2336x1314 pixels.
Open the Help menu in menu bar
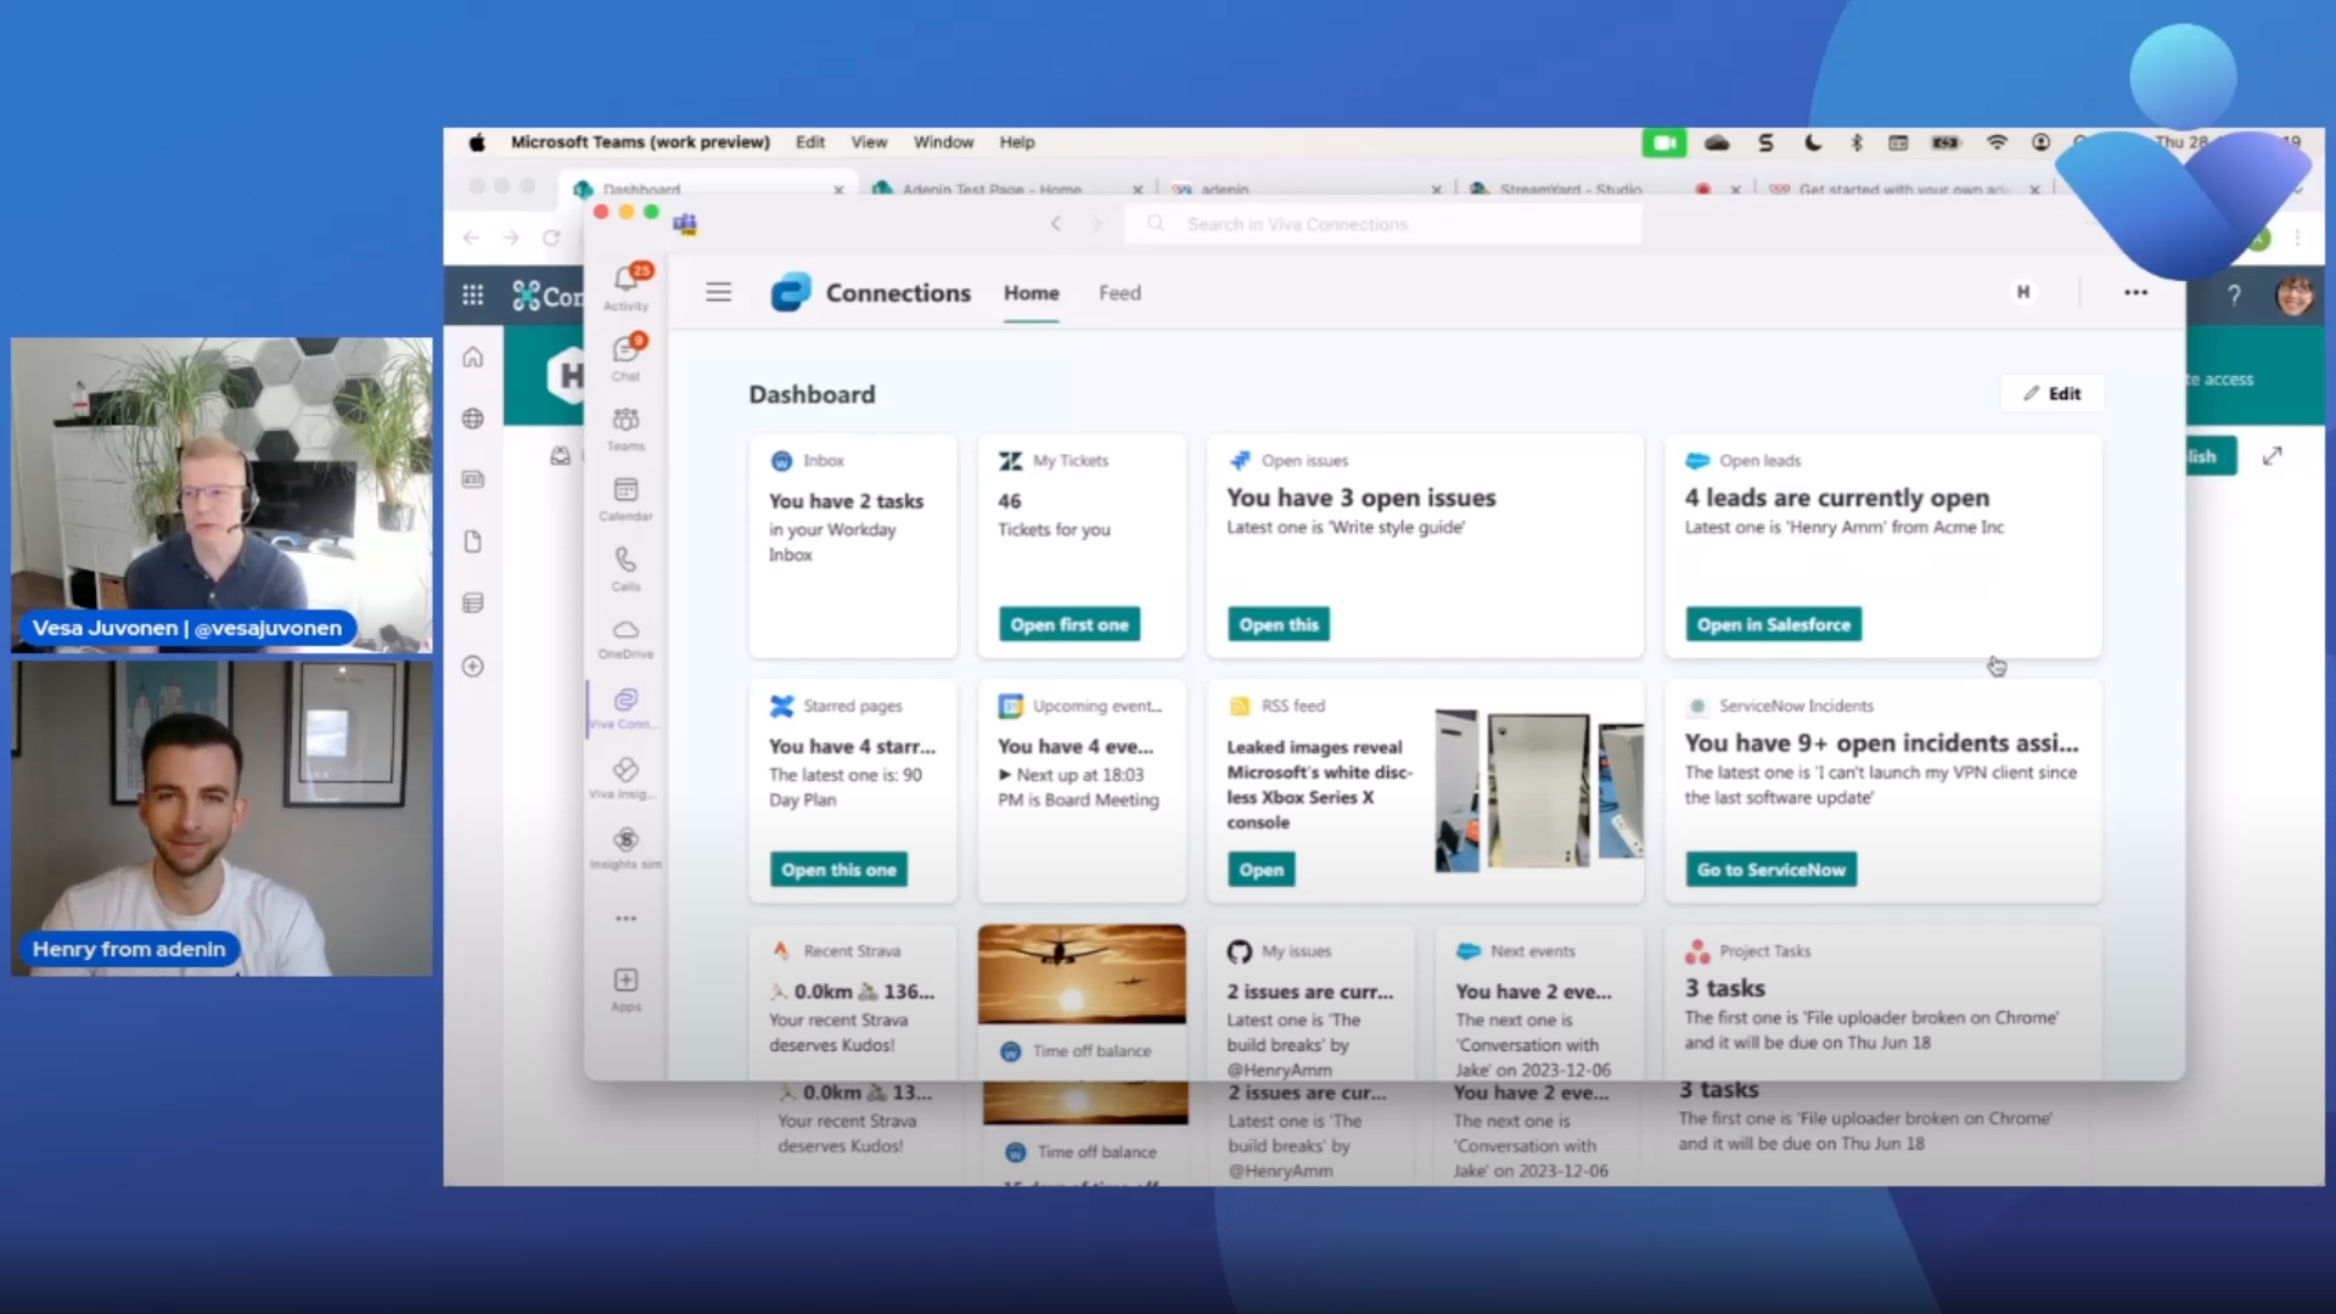click(x=1017, y=142)
